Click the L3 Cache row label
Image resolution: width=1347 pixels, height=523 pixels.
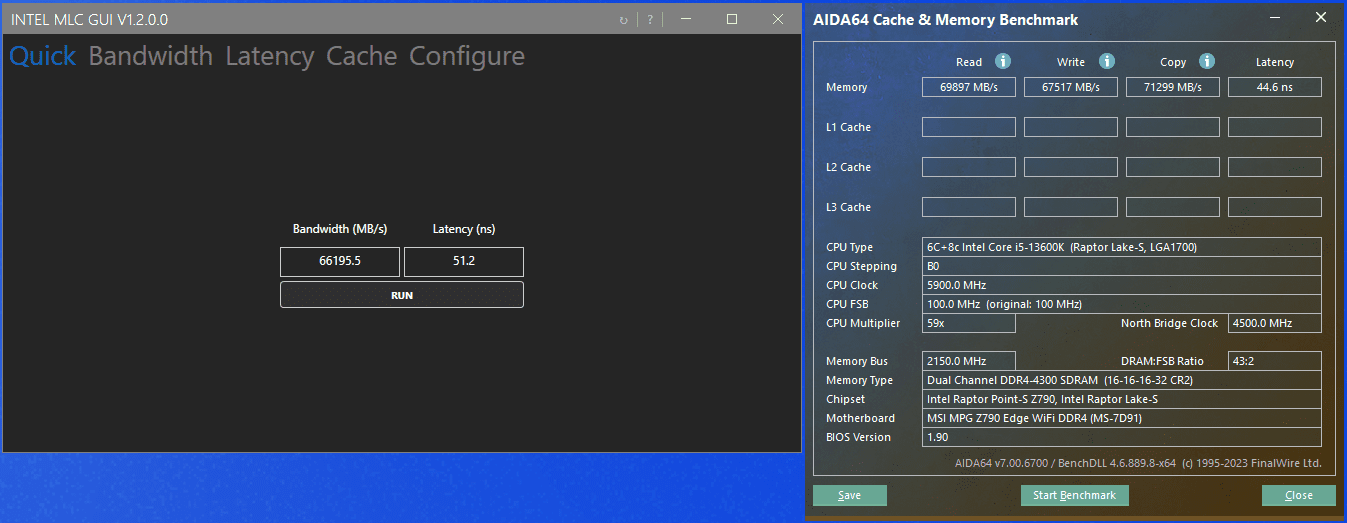click(x=848, y=207)
